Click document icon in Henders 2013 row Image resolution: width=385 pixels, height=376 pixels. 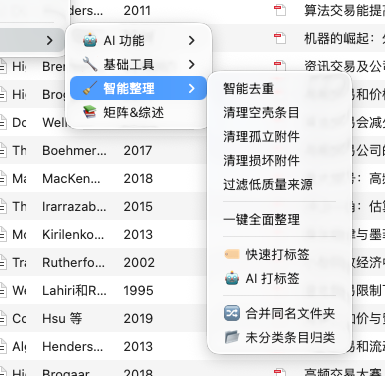tap(3, 346)
